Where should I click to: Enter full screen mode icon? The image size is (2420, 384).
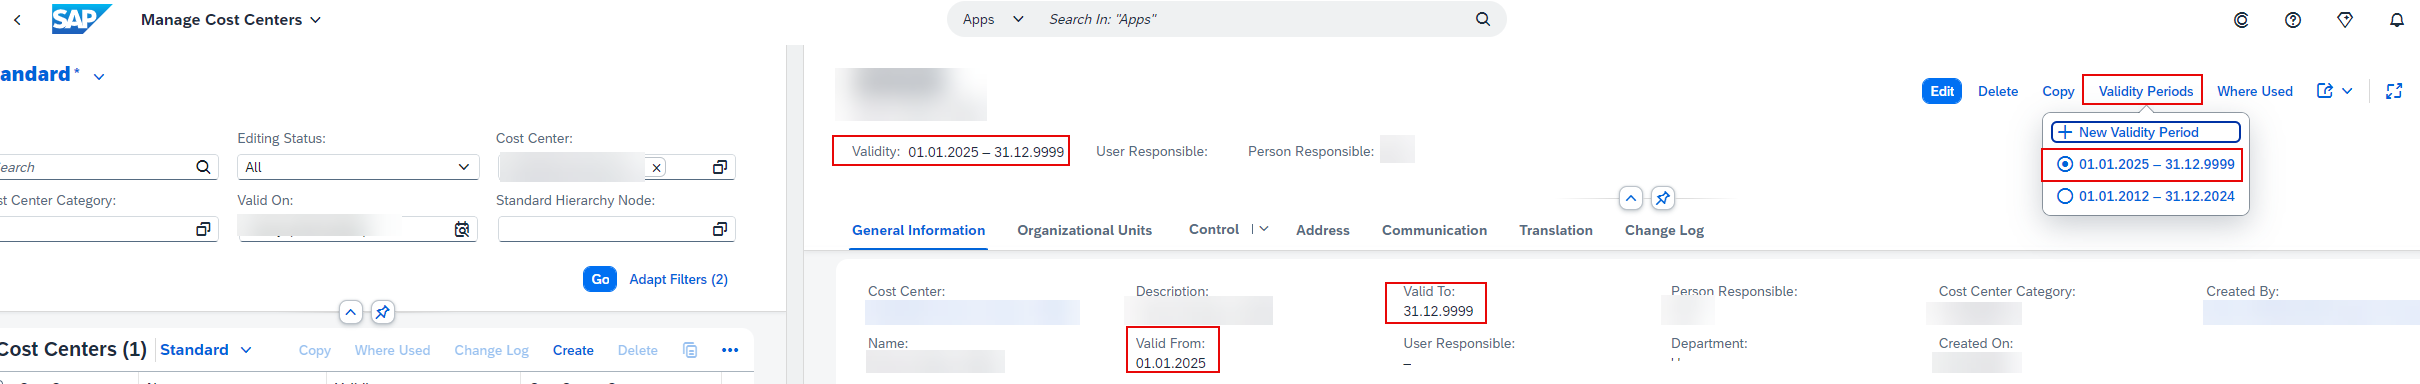pyautogui.click(x=2394, y=91)
